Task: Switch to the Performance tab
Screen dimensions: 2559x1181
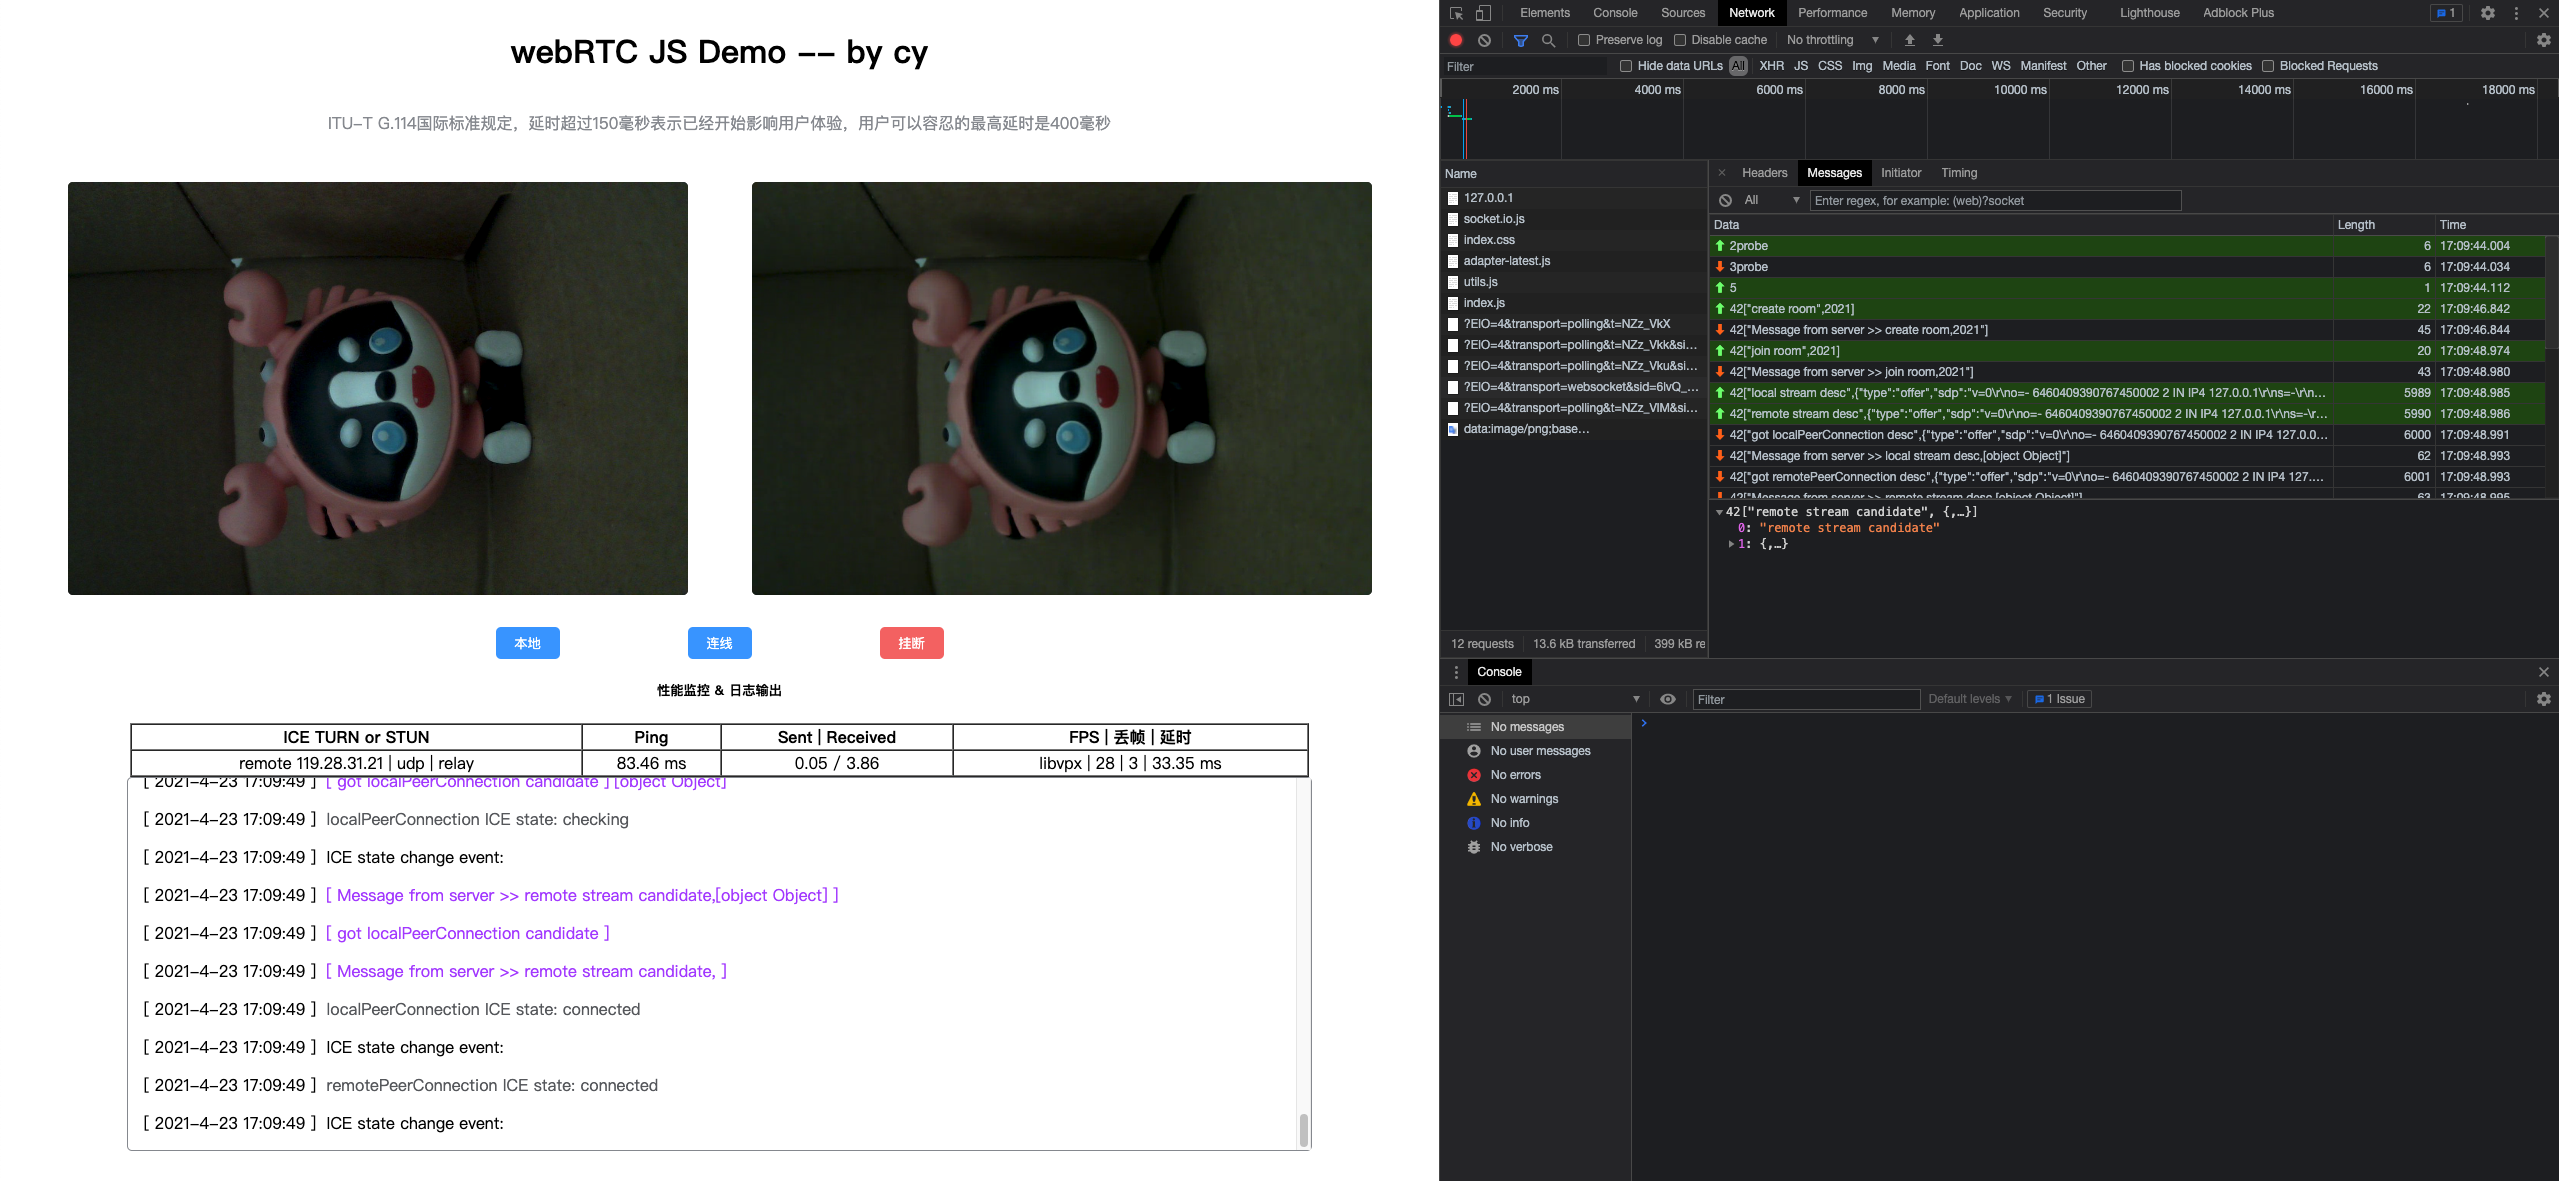Action: [1832, 13]
